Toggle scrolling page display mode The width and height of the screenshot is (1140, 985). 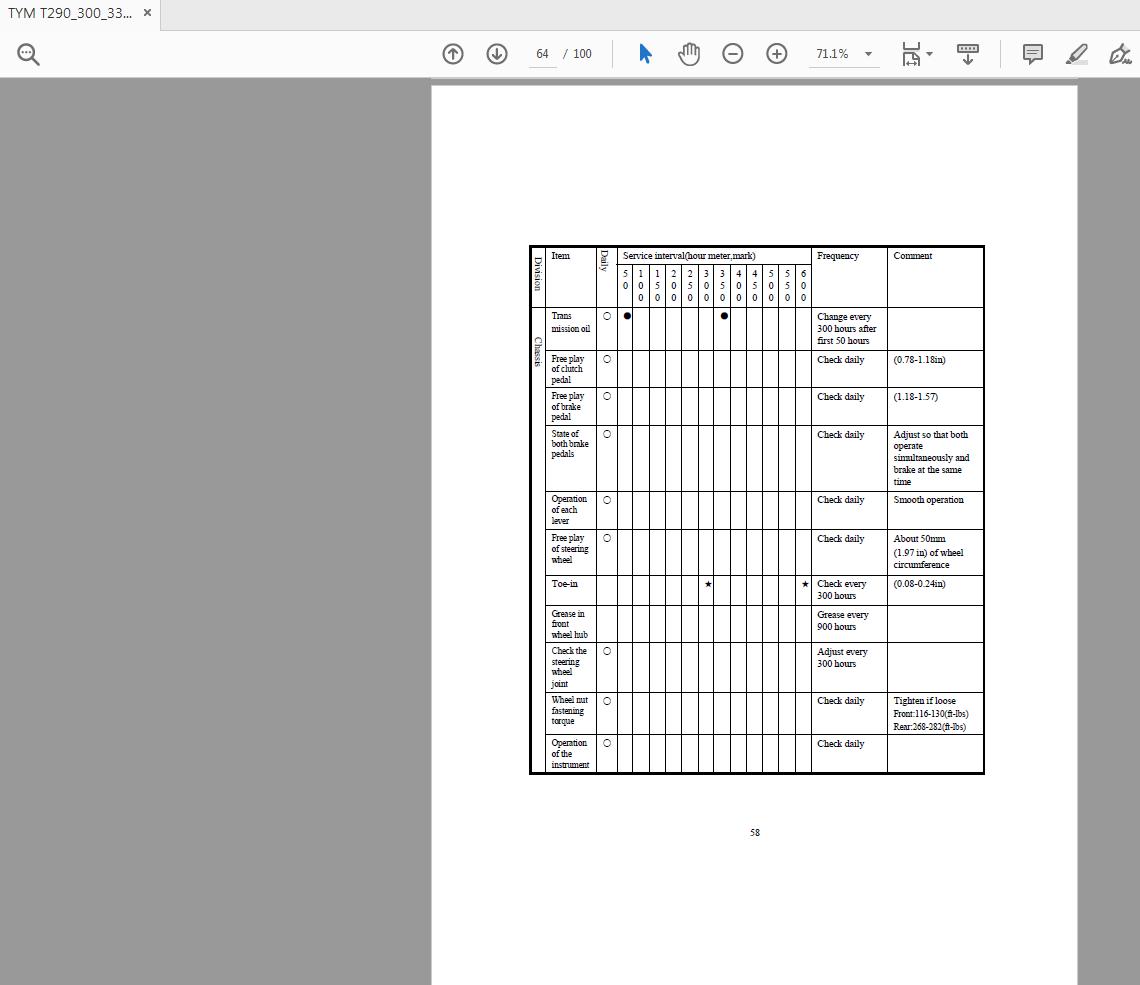[x=963, y=54]
